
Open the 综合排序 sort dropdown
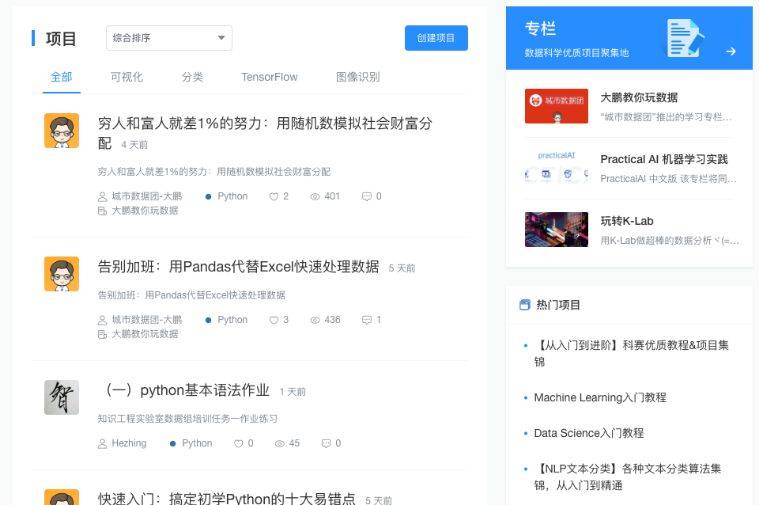pos(169,38)
